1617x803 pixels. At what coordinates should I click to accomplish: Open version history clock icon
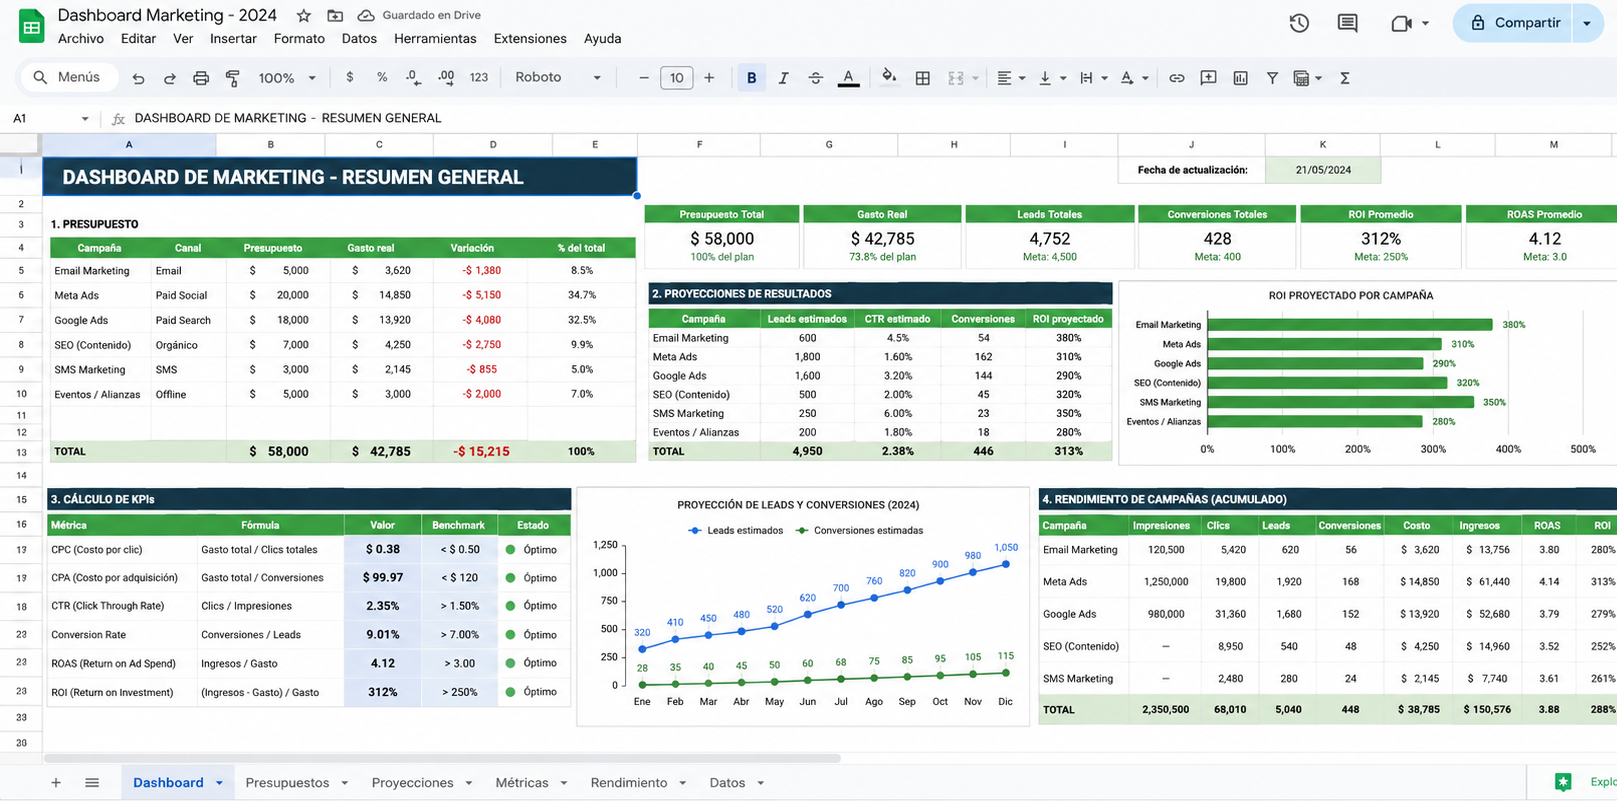[1299, 23]
